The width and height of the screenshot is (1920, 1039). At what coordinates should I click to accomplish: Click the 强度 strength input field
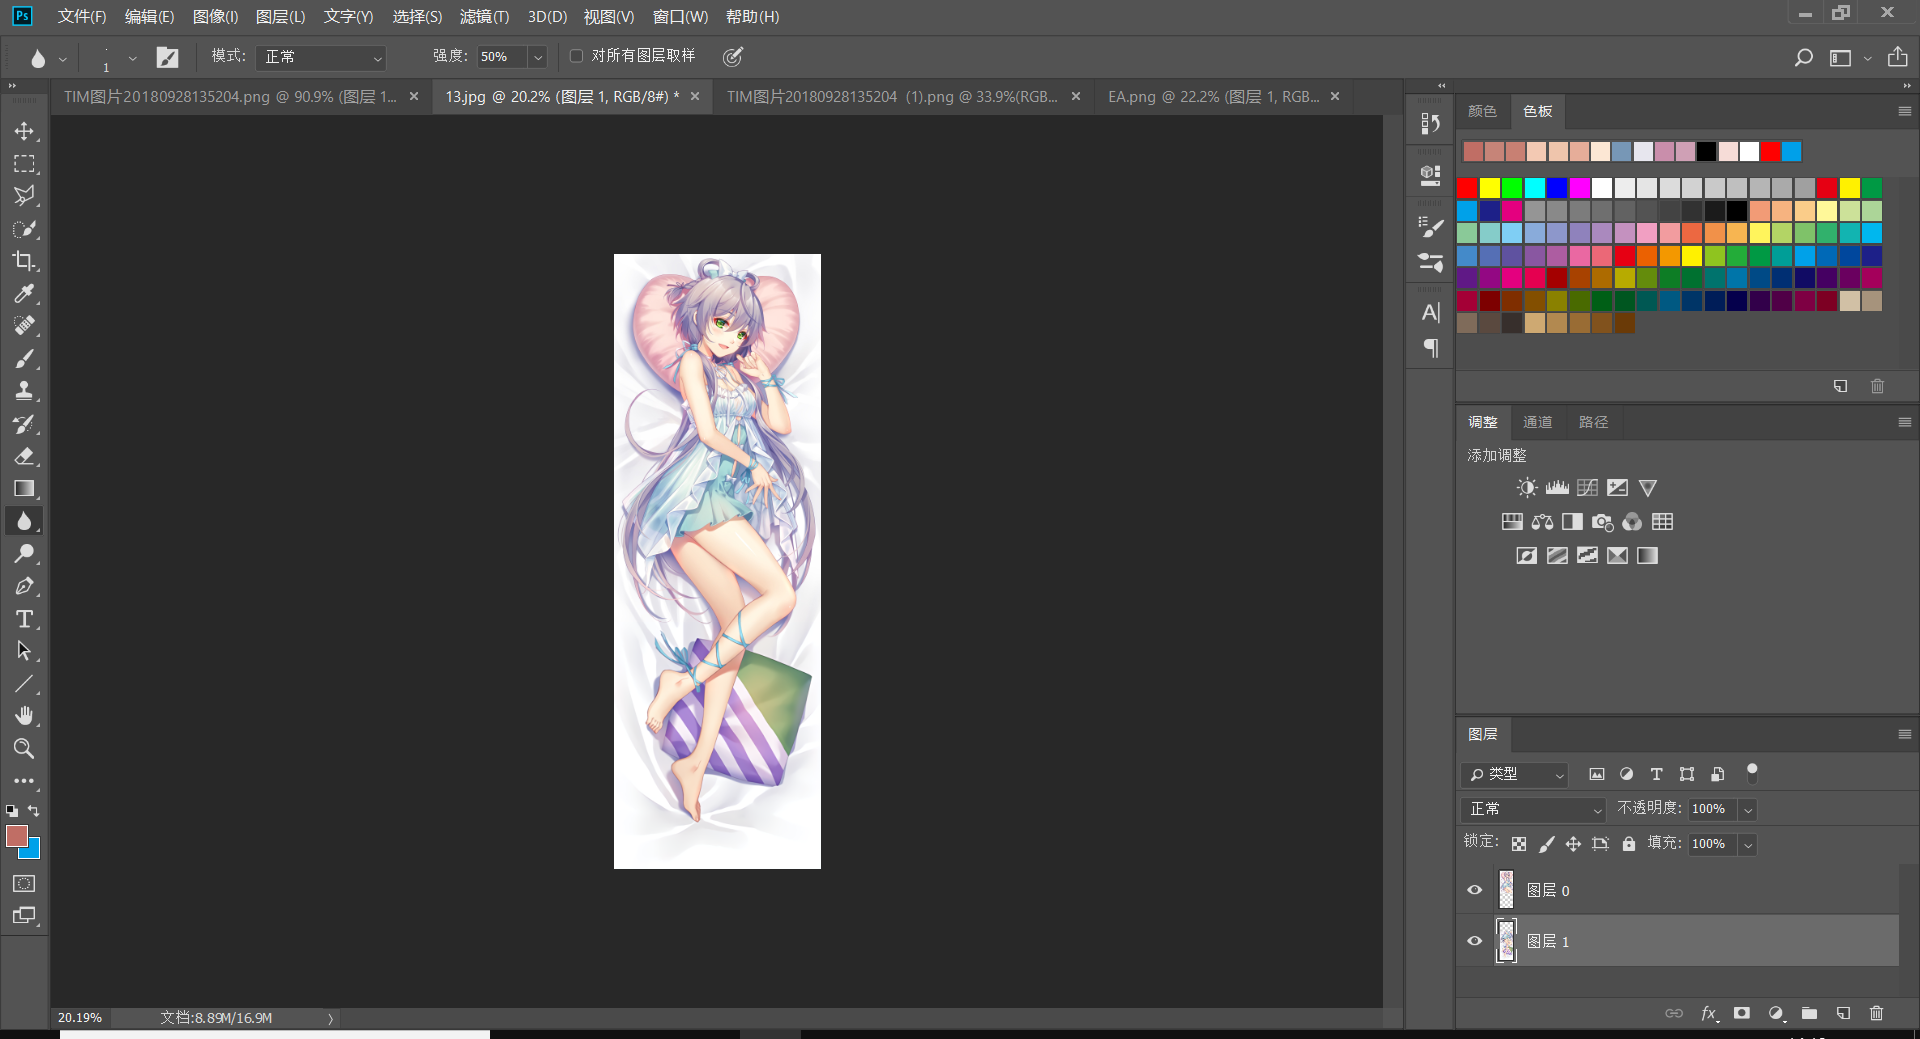501,57
